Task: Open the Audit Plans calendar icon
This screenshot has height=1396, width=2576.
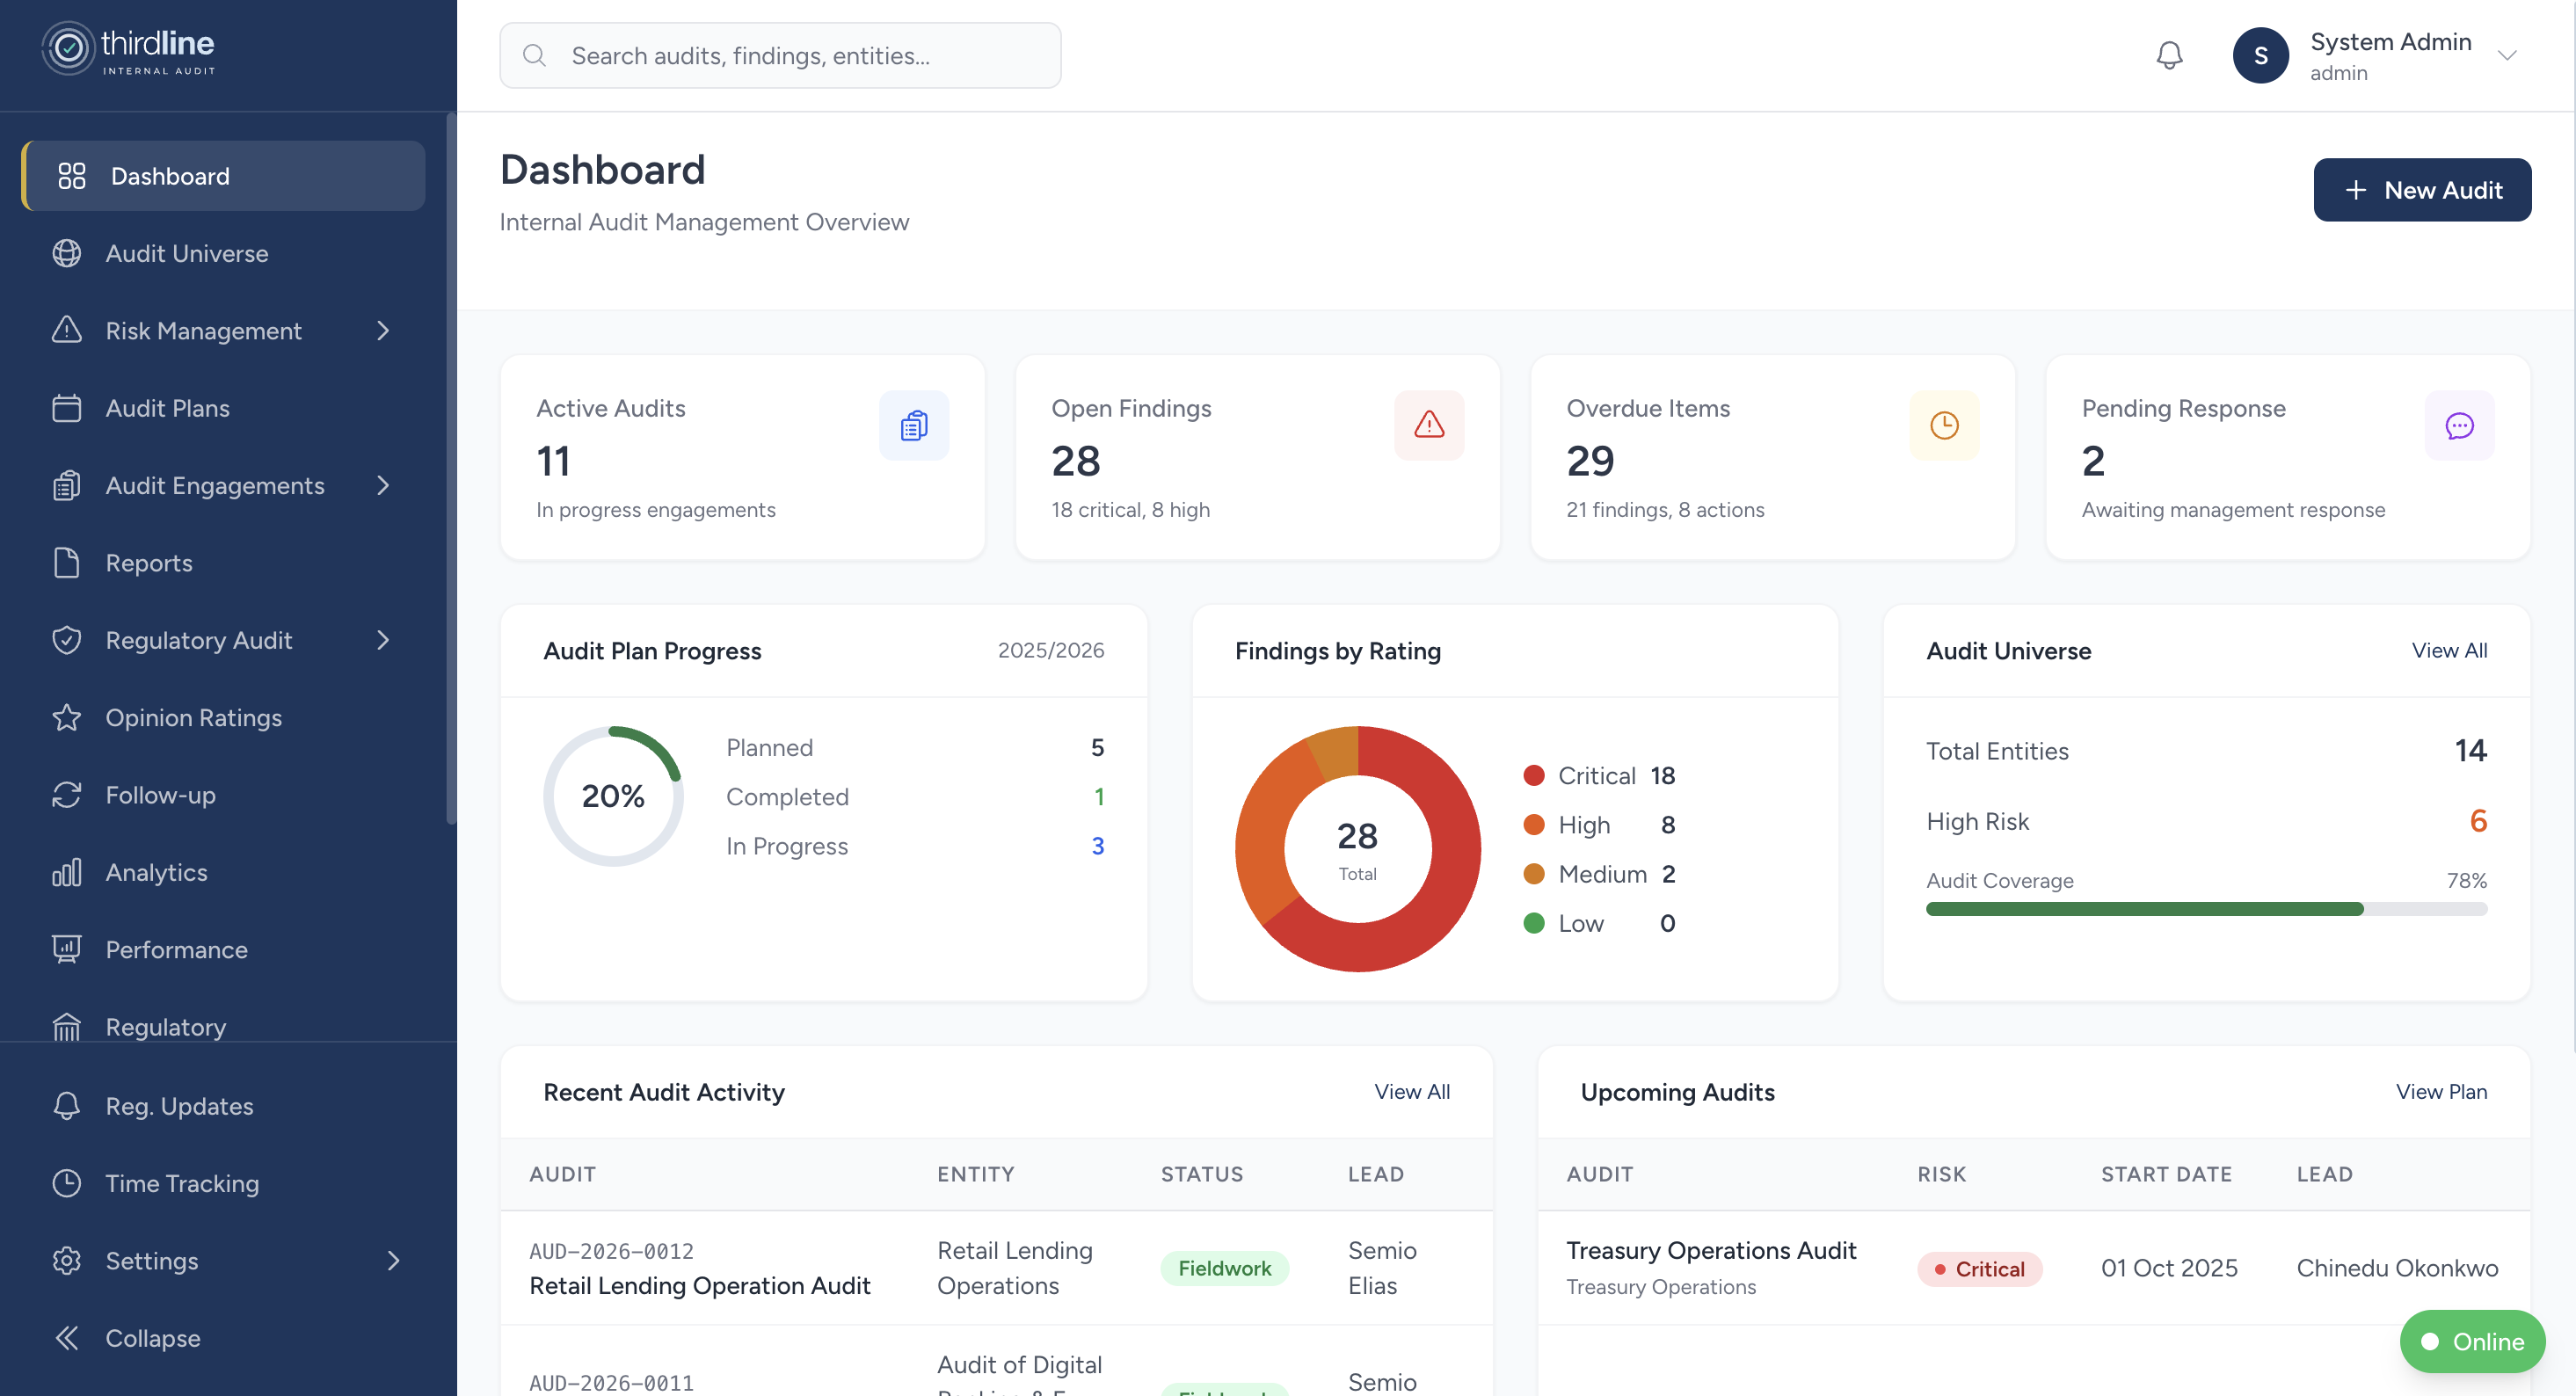Action: tap(66, 408)
